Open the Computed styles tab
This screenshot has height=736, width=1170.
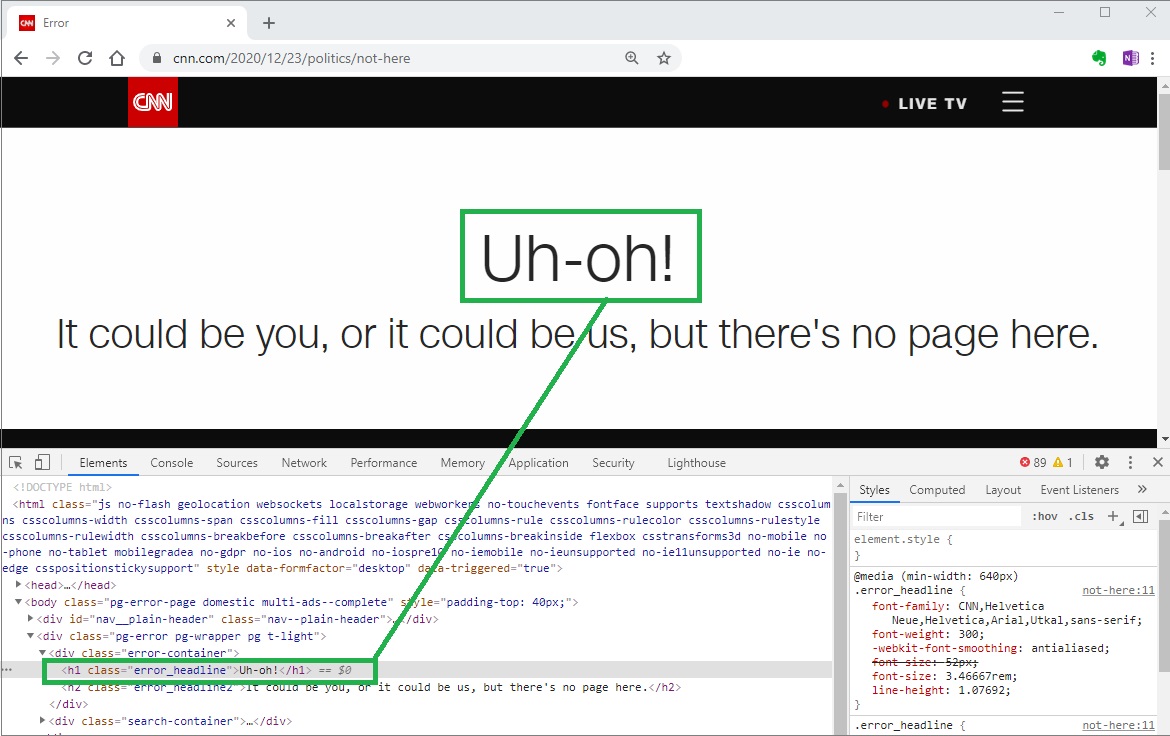937,490
